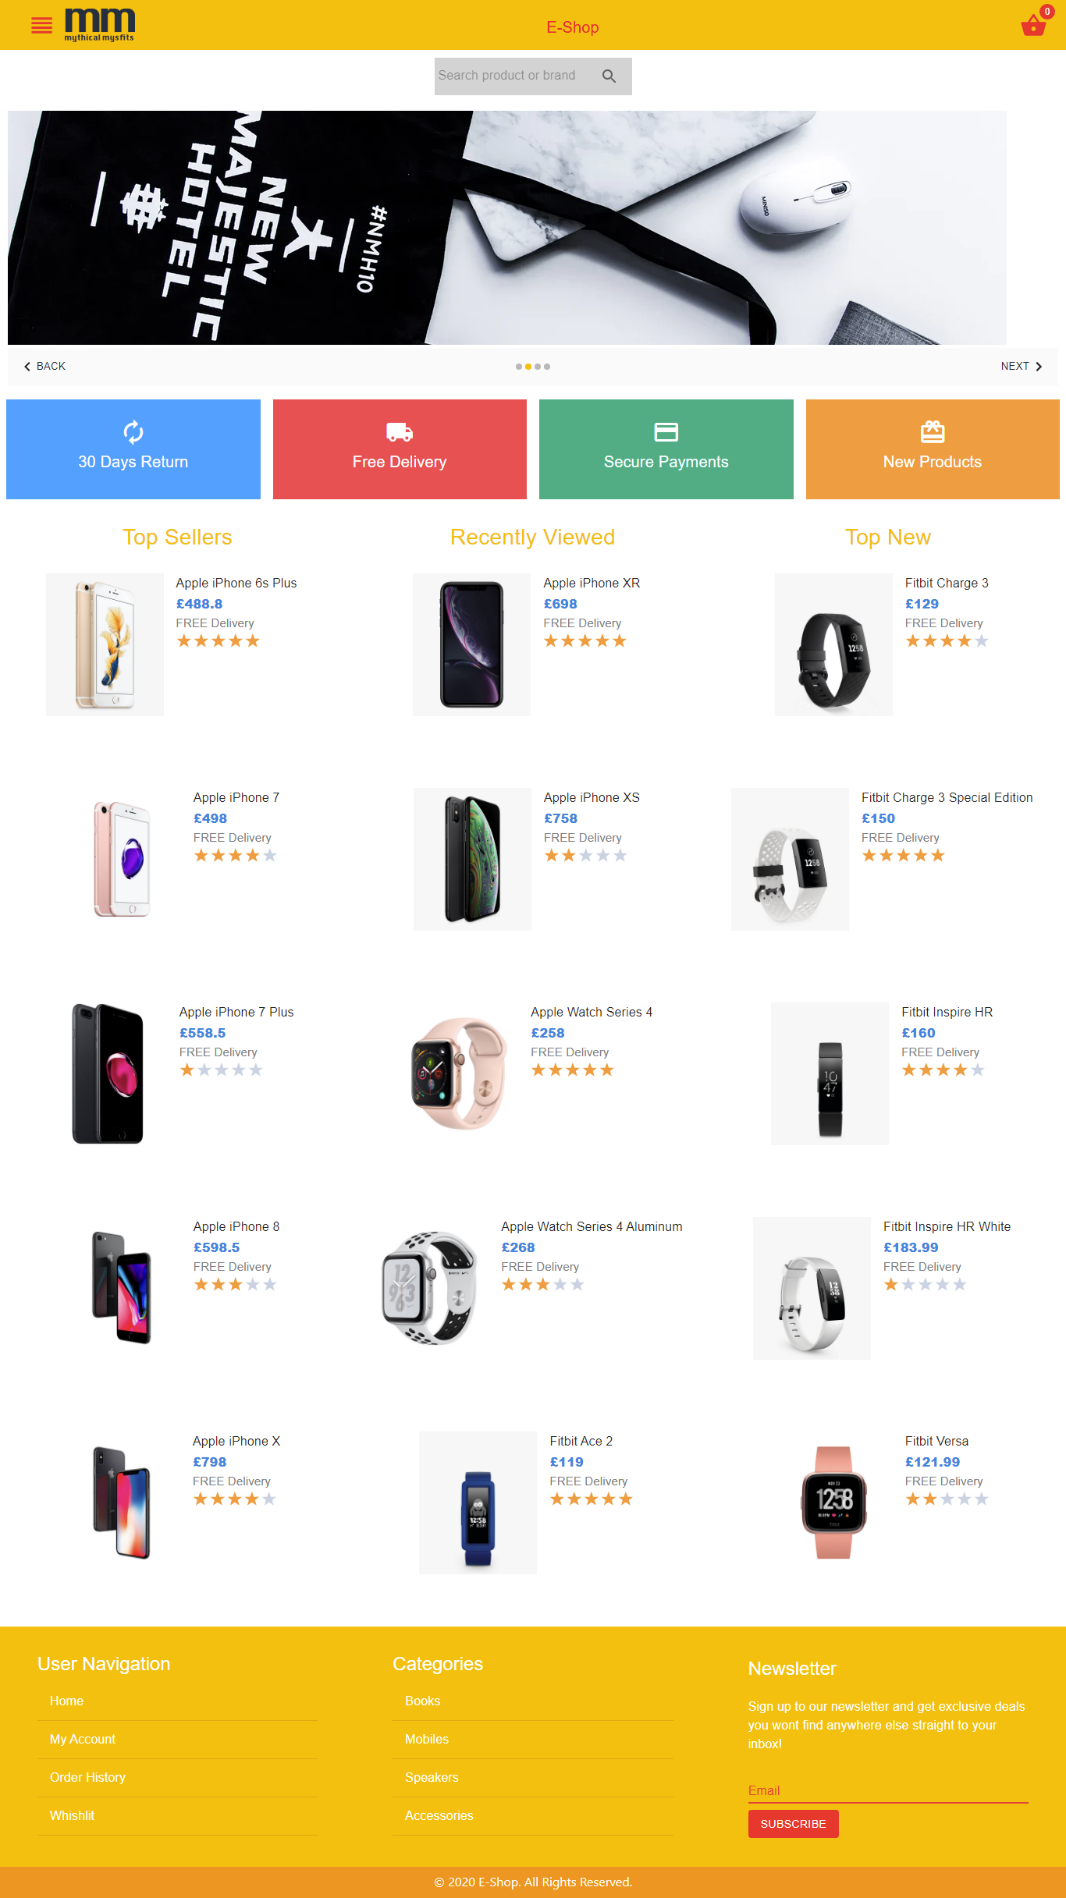Click the Secure Payments card icon
The image size is (1066, 1898).
[666, 432]
